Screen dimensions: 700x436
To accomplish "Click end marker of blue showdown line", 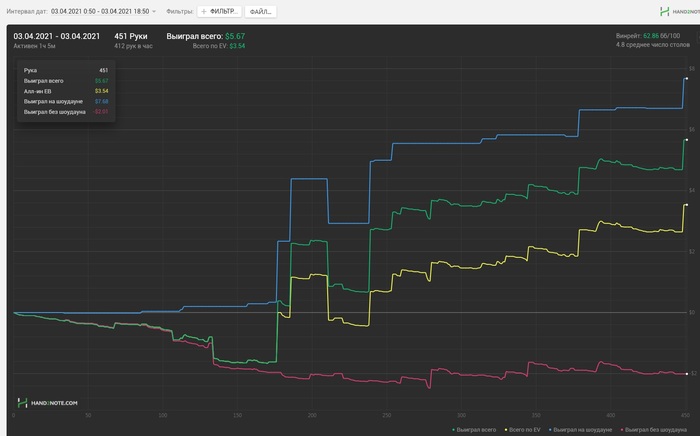I will pyautogui.click(x=687, y=79).
